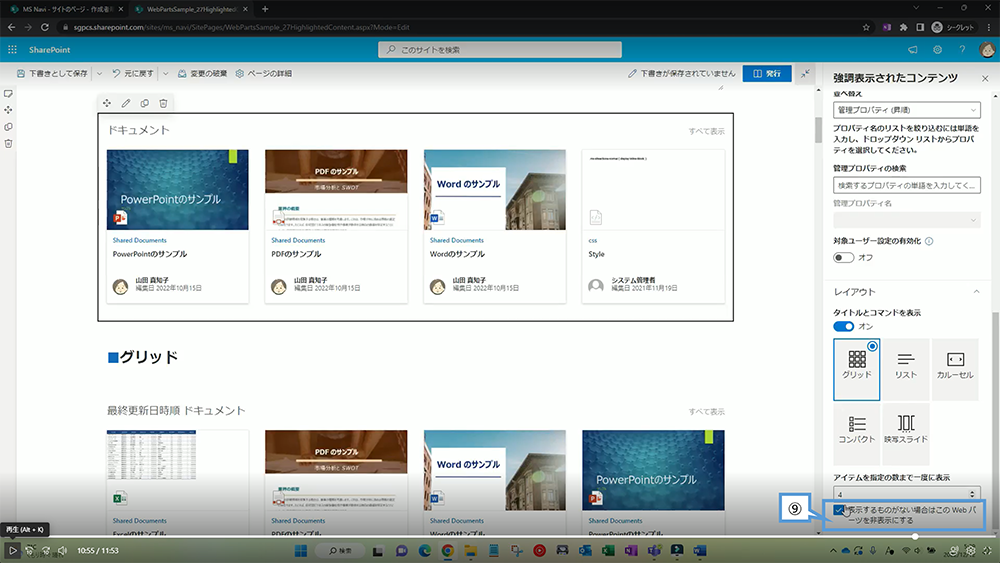
Task: Select the カルーセル layout option
Action: coord(955,370)
